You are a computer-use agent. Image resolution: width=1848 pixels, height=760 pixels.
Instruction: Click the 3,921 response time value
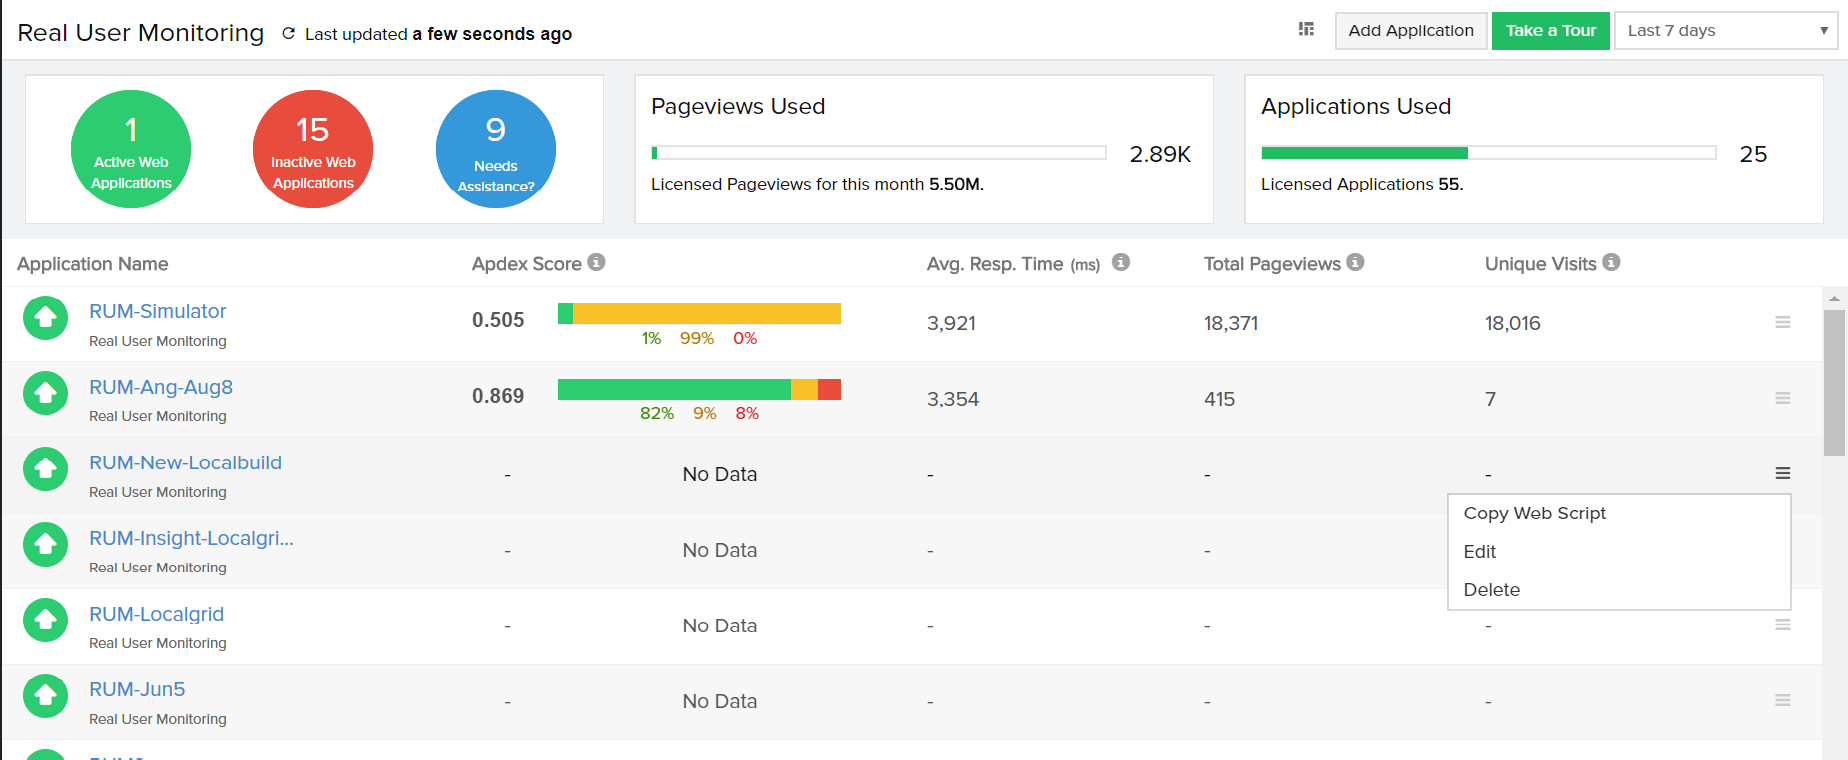tap(951, 323)
